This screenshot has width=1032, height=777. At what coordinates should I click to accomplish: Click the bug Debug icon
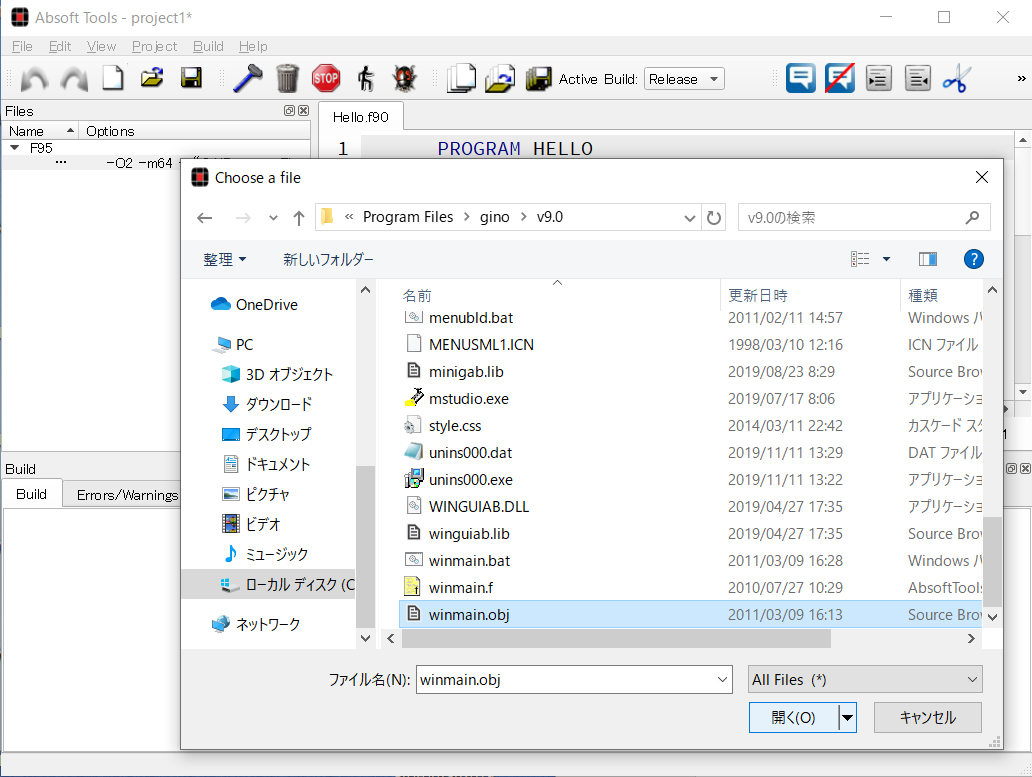point(405,78)
